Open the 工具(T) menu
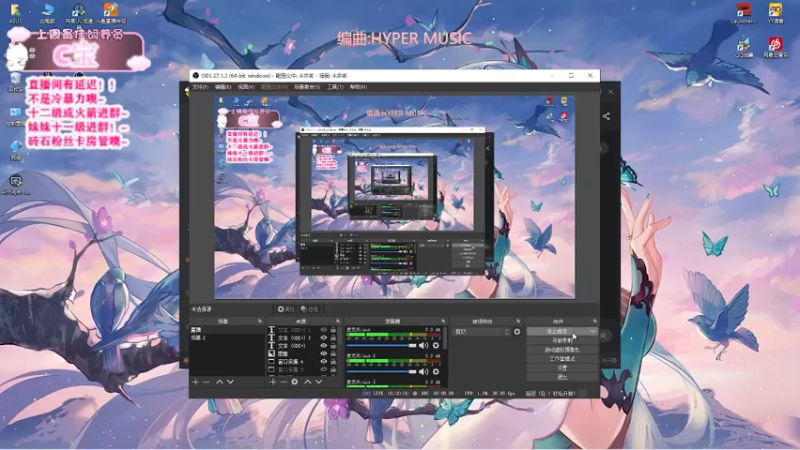Viewport: 800px width, 450px height. tap(335, 87)
